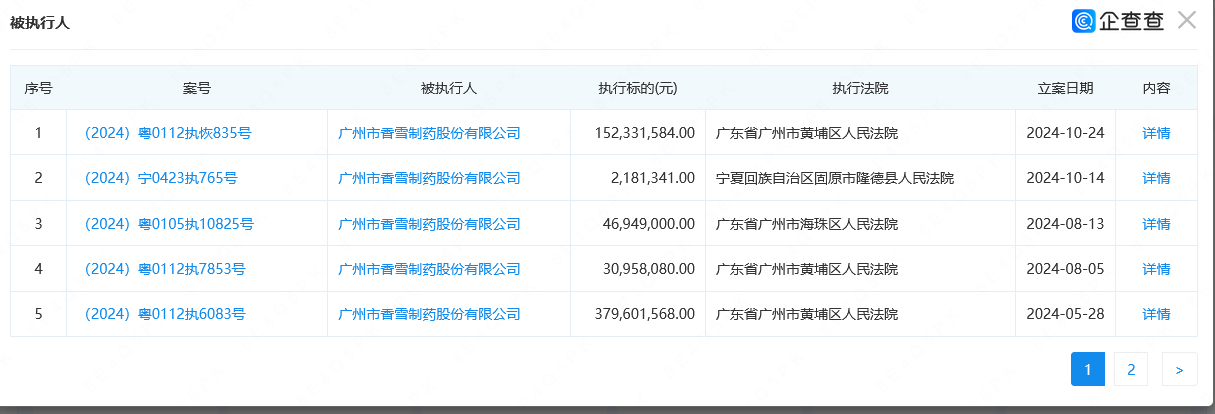Open 广州市香雪制药股份有限公司 link in row 1
Image resolution: width=1215 pixels, height=414 pixels.
point(430,133)
